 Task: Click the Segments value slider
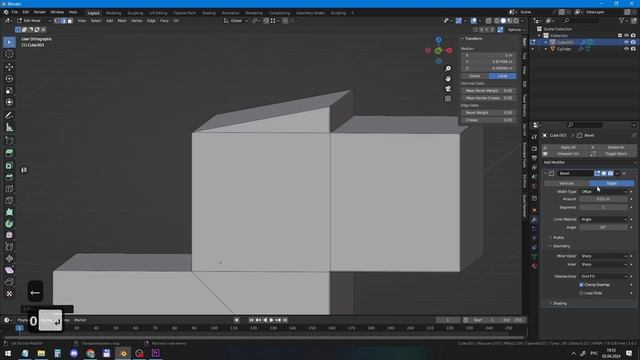pyautogui.click(x=604, y=207)
